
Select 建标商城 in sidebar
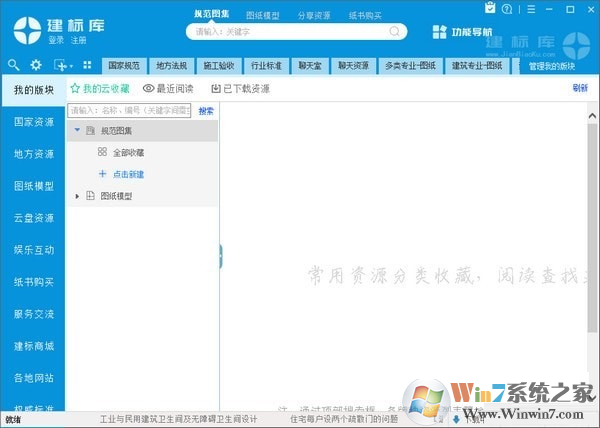click(34, 346)
